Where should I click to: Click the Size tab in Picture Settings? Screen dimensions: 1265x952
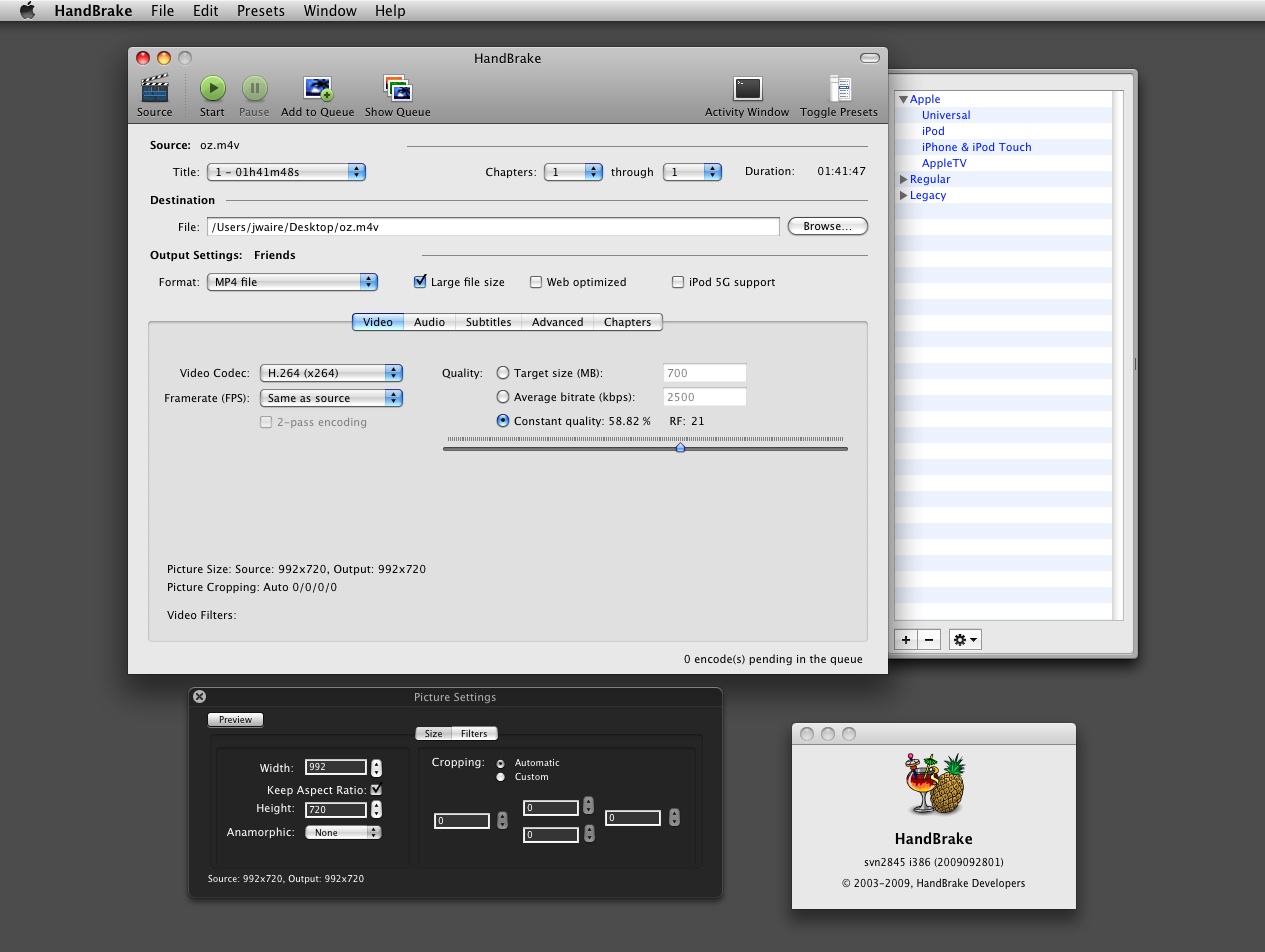(x=434, y=734)
